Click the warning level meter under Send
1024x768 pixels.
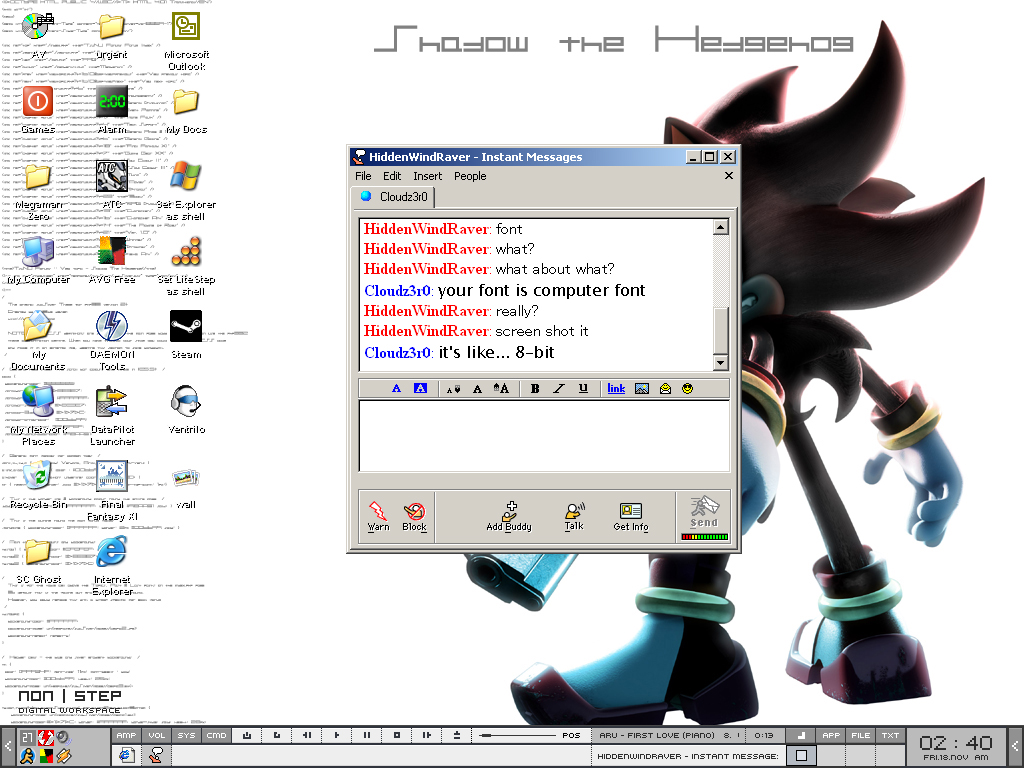[x=704, y=537]
